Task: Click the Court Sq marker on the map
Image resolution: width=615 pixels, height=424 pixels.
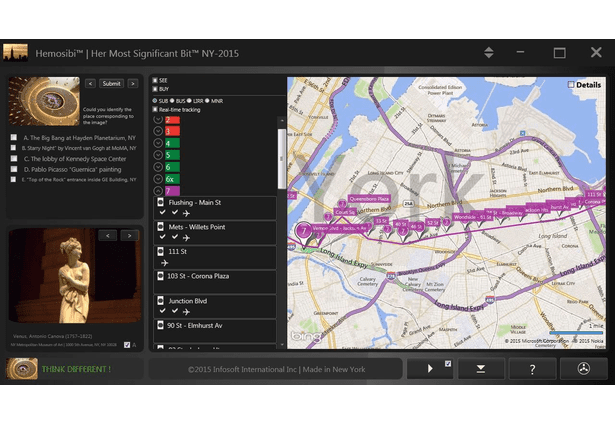Action: coord(344,212)
